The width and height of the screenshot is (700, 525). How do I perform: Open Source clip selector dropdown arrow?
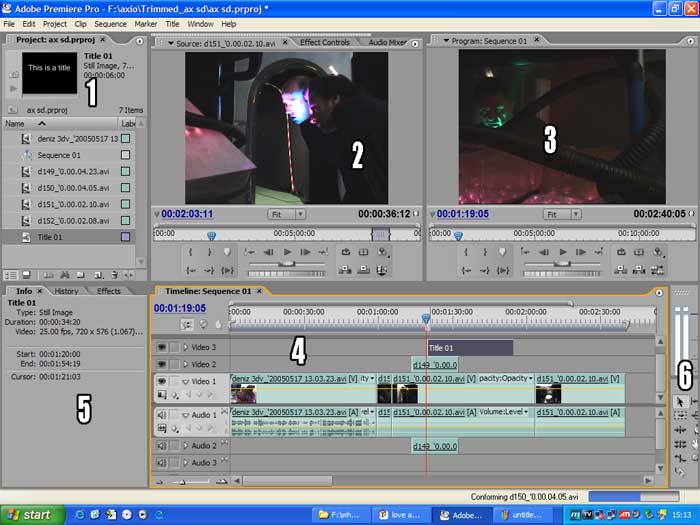pos(171,43)
